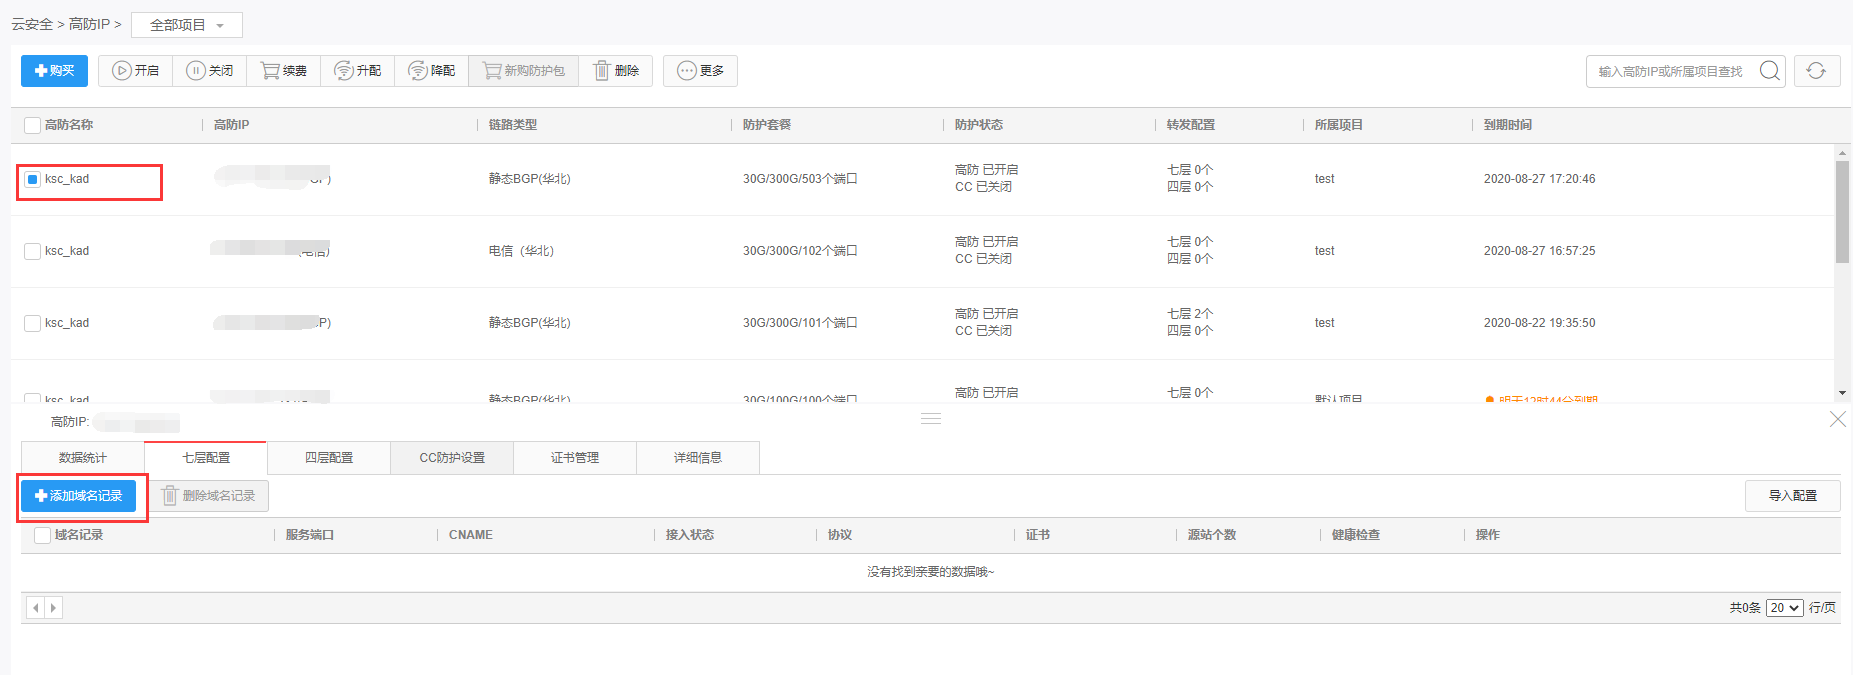
Task: Click expiry time 2020-08-27 17:20:46
Action: [1540, 179]
